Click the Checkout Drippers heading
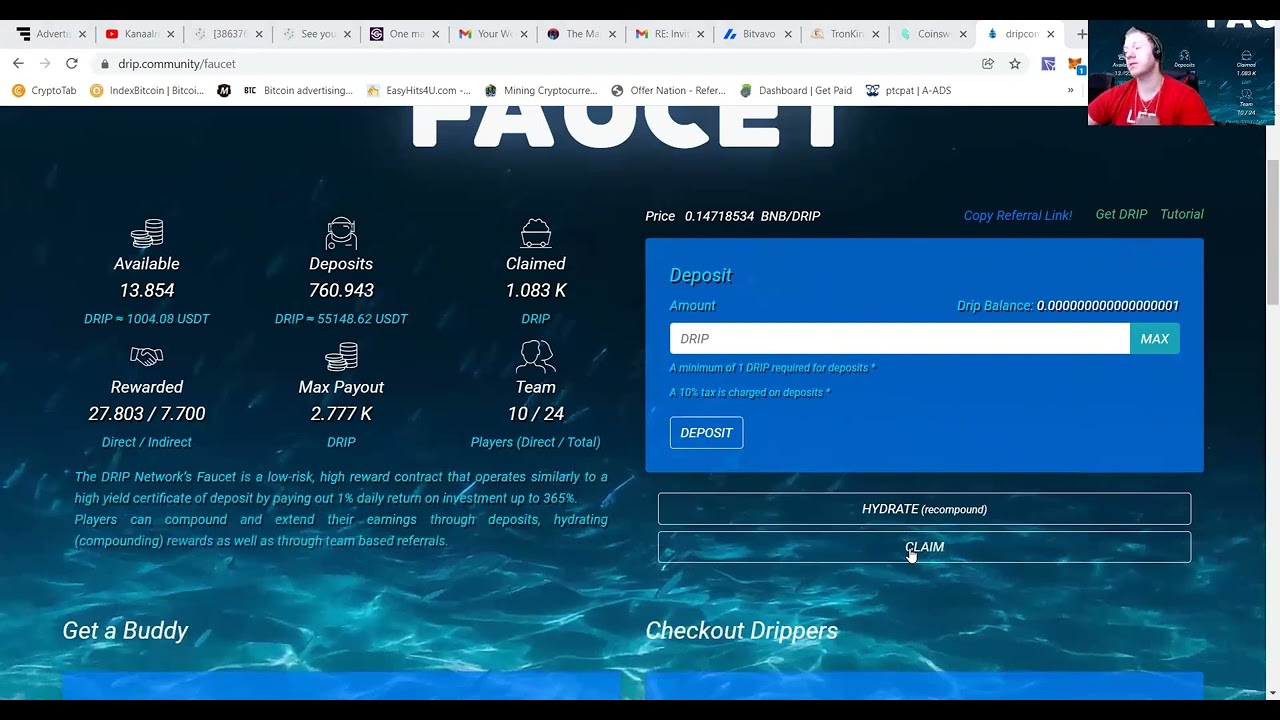Screen dimensions: 1280x720 click(741, 630)
